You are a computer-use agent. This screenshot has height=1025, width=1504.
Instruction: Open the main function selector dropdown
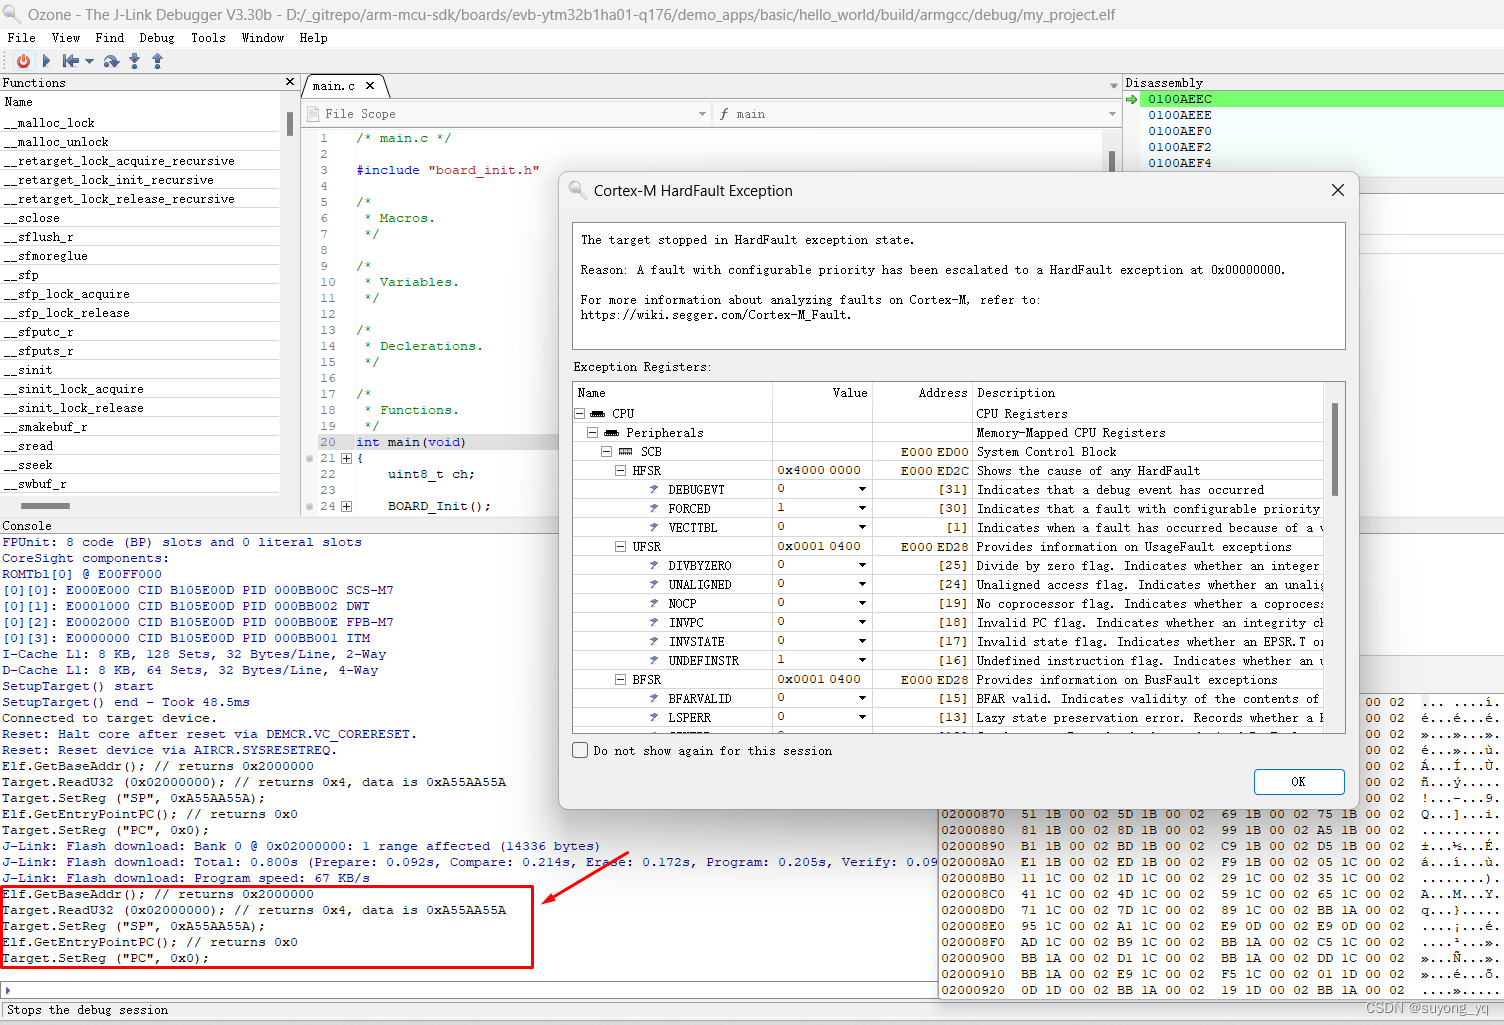tap(1112, 114)
